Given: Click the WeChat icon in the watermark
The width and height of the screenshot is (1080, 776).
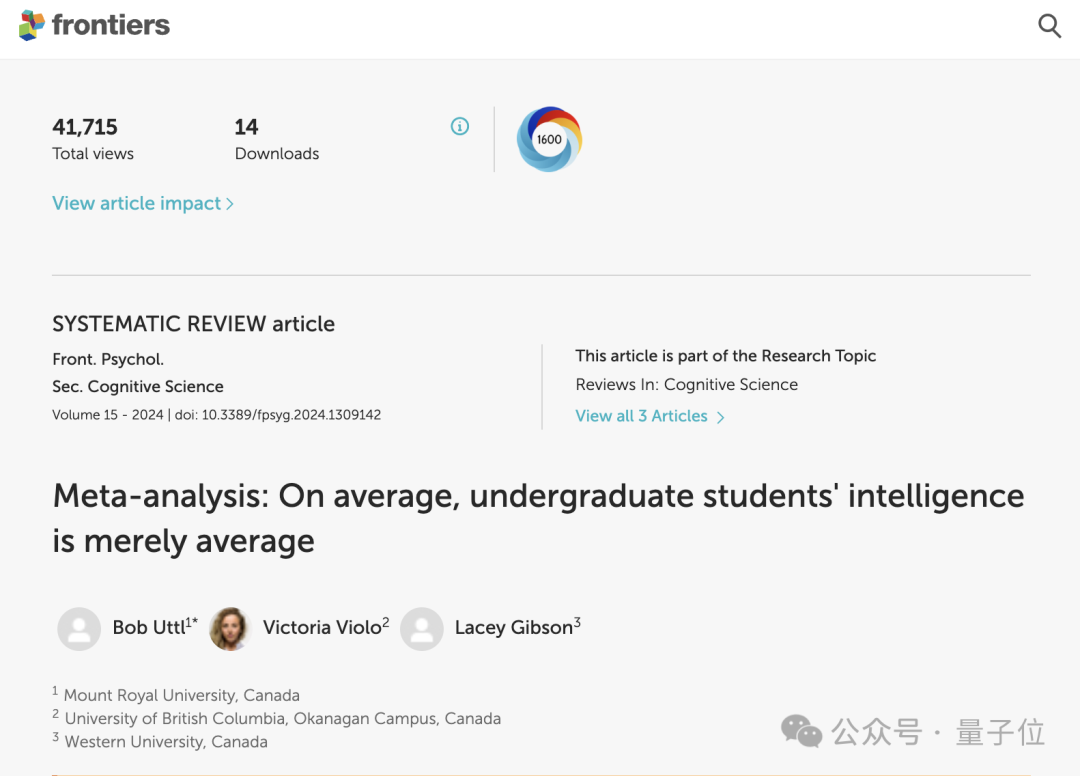Looking at the screenshot, I should click(x=801, y=732).
